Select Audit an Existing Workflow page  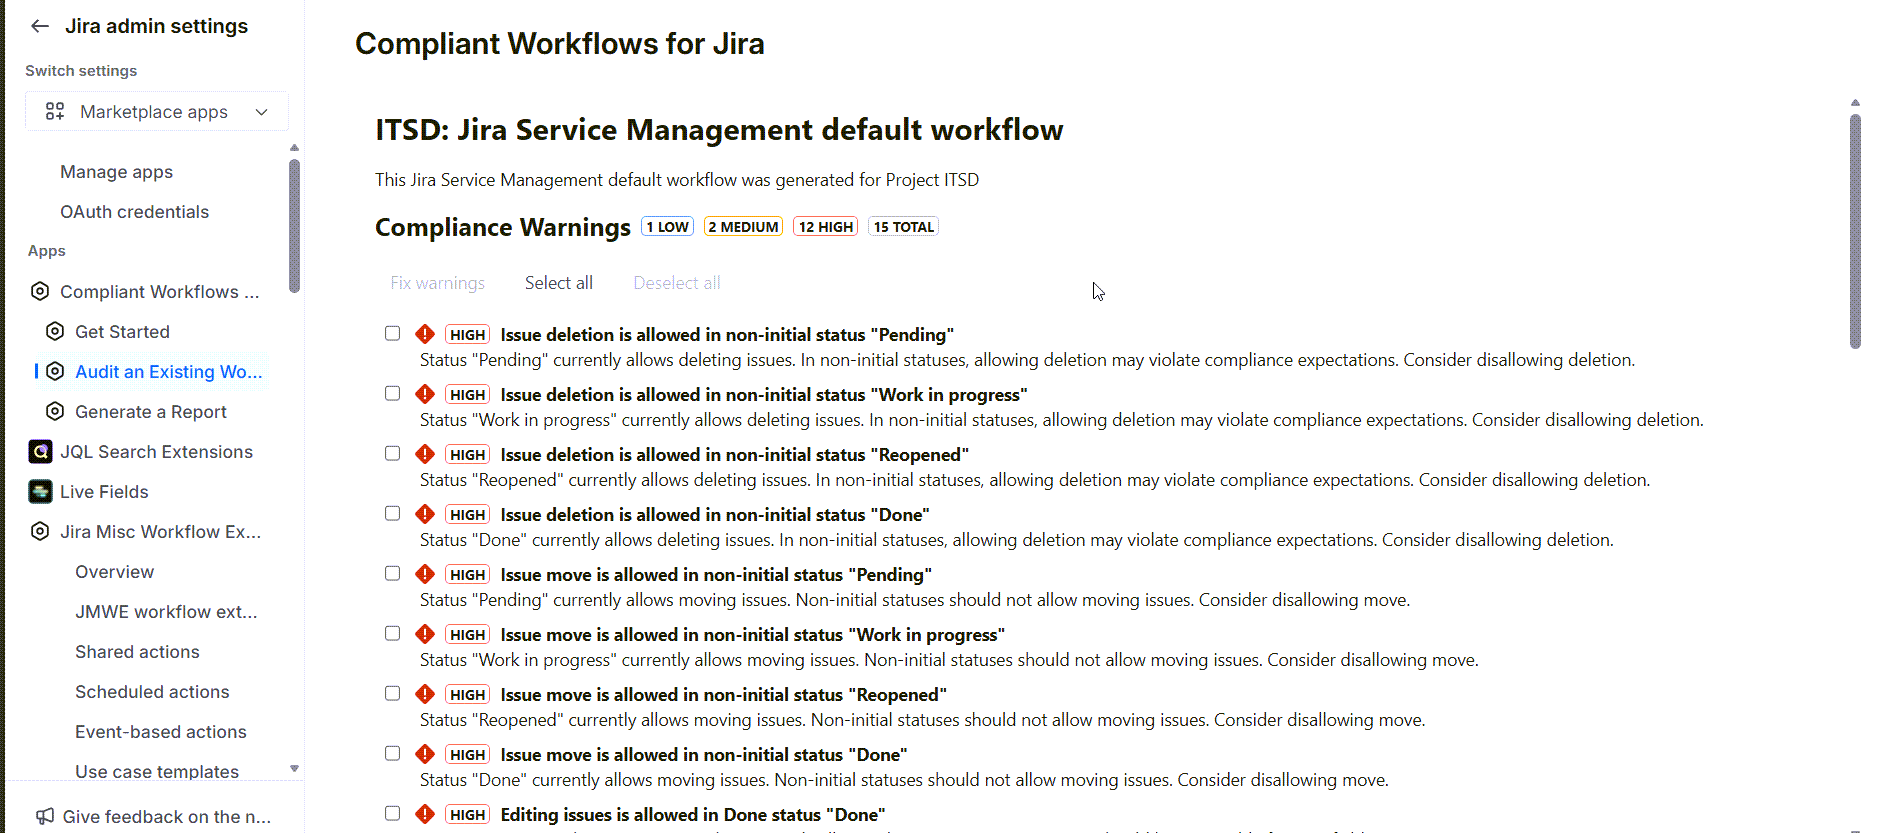(x=168, y=372)
